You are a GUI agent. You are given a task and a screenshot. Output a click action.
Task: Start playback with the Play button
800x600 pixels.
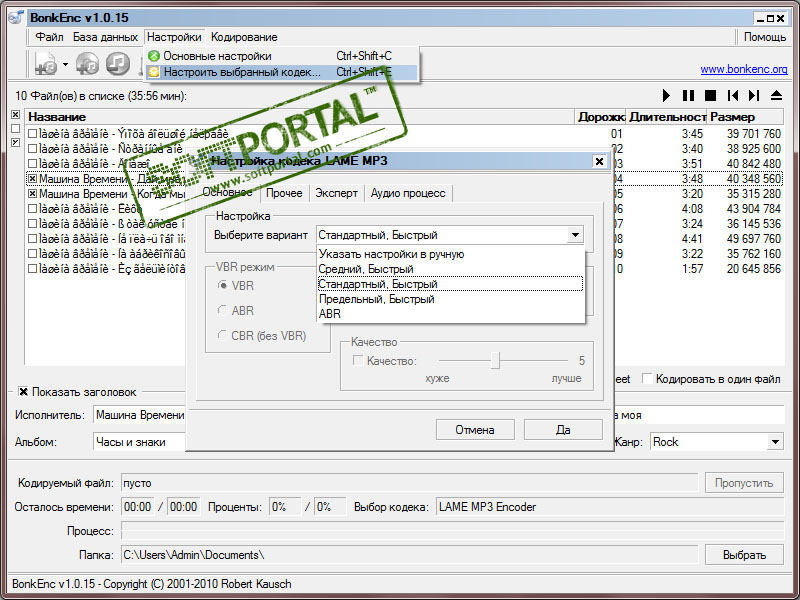coord(666,95)
